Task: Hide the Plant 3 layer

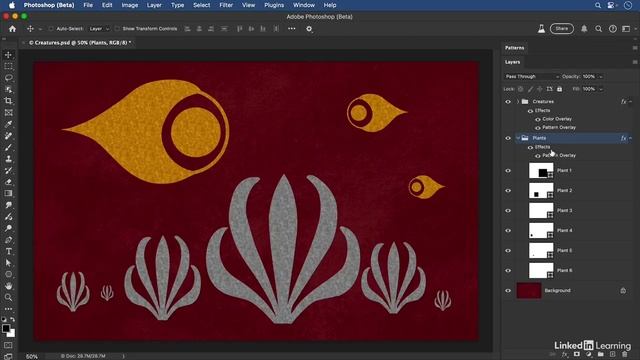Action: point(508,211)
